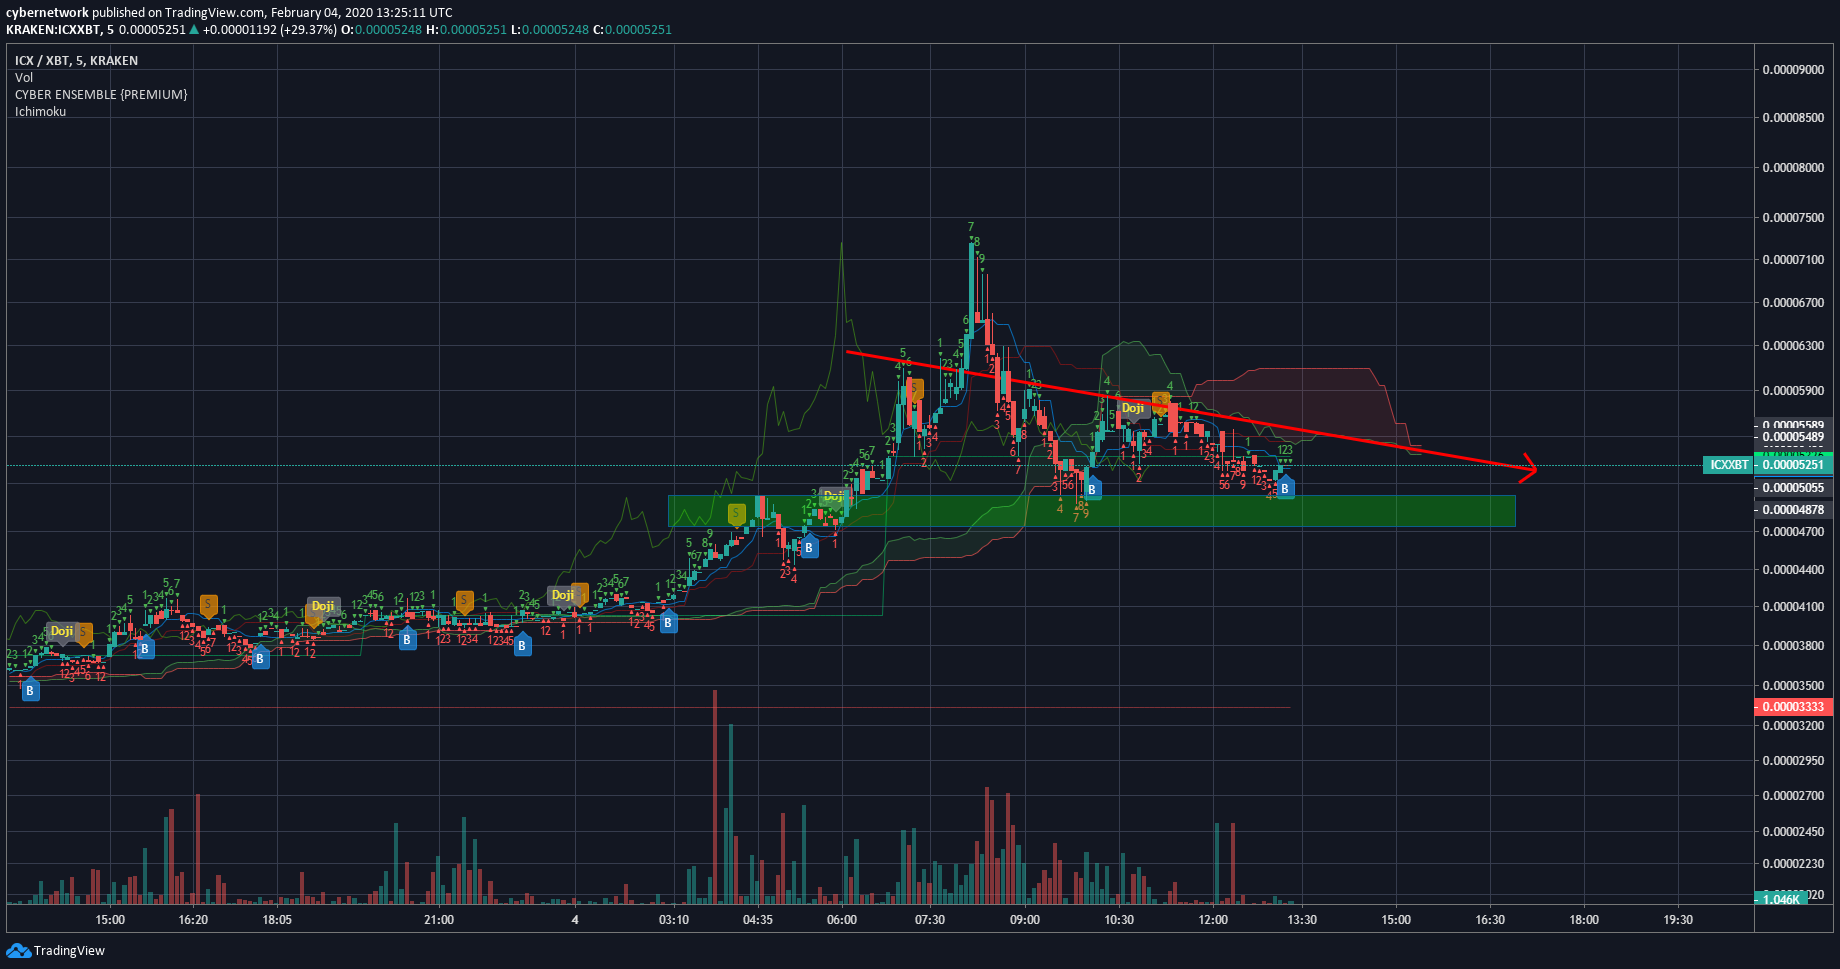Select the Ichimoku indicator legend
This screenshot has width=1840, height=969.
40,112
